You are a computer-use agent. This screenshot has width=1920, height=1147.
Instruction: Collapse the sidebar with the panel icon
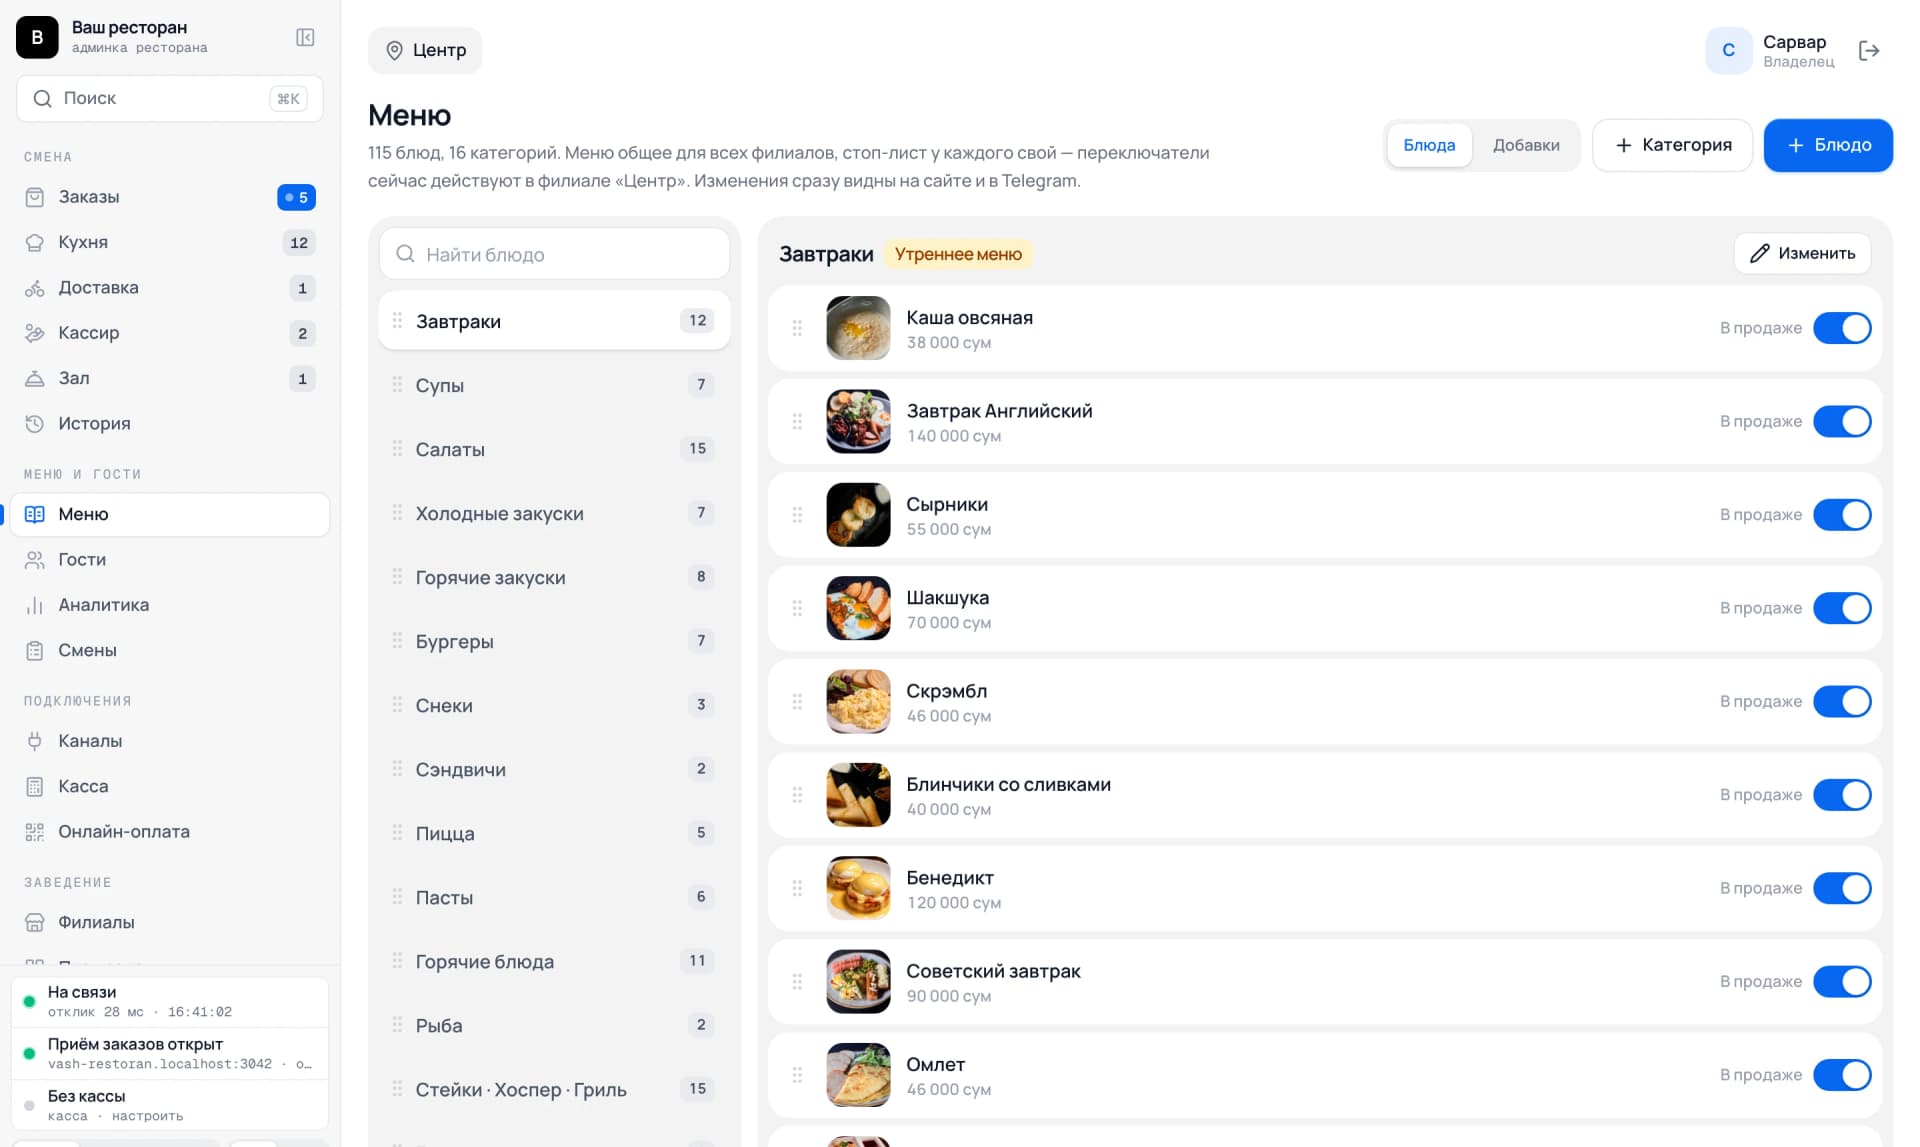[305, 37]
